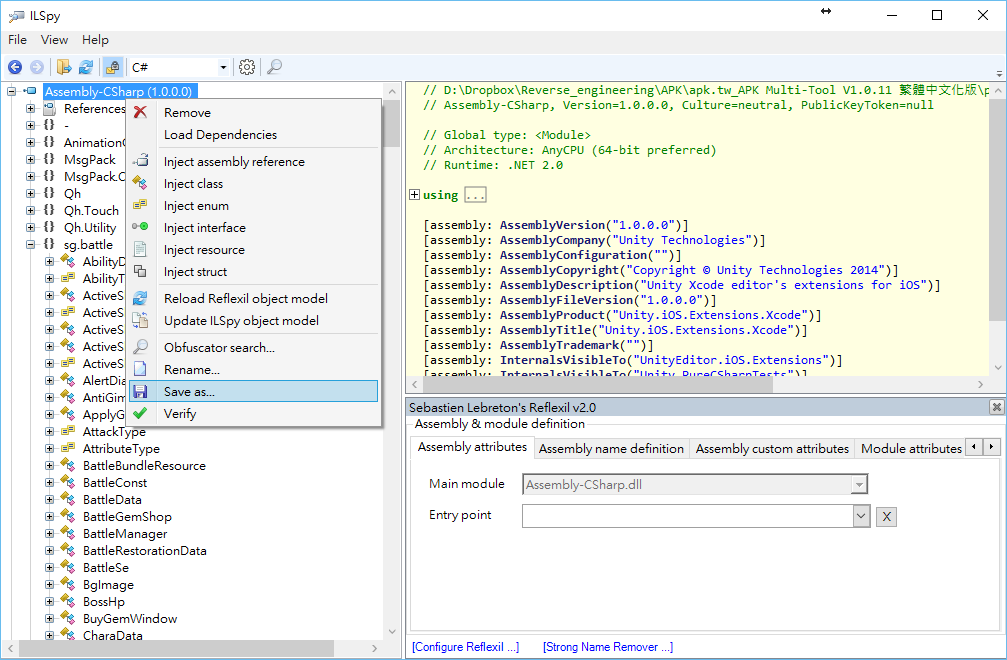Open search with the magnifier toolbar icon
This screenshot has height=660, width=1007.
click(x=274, y=67)
